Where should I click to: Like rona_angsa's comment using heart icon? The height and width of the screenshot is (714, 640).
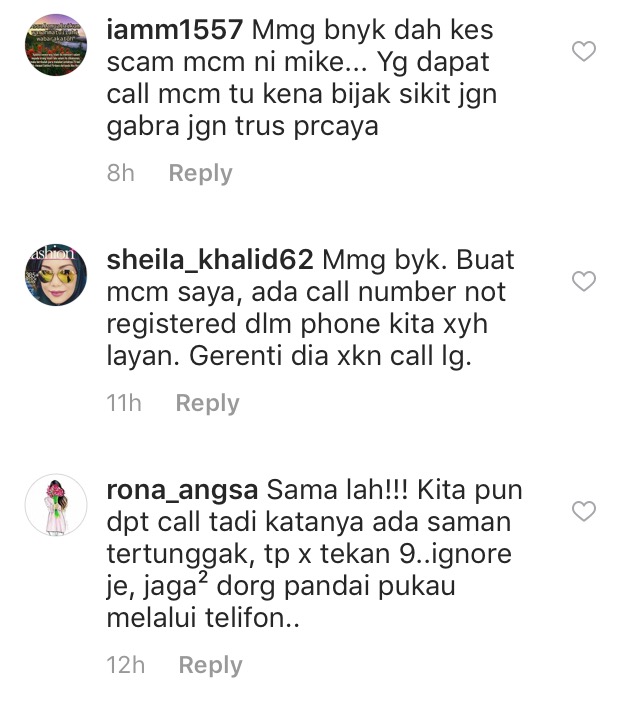584,511
